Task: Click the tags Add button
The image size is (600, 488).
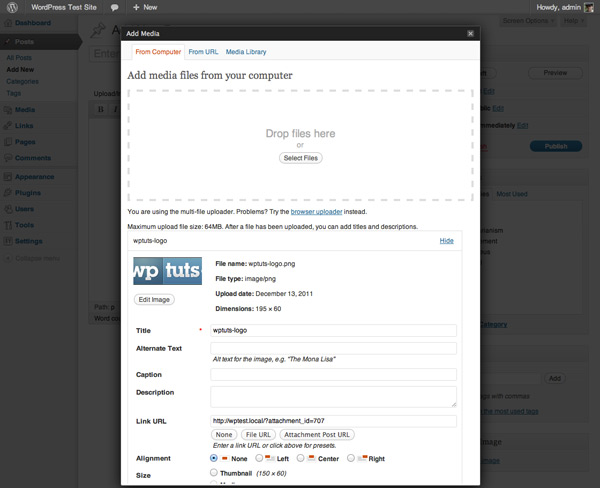Action: coord(555,379)
